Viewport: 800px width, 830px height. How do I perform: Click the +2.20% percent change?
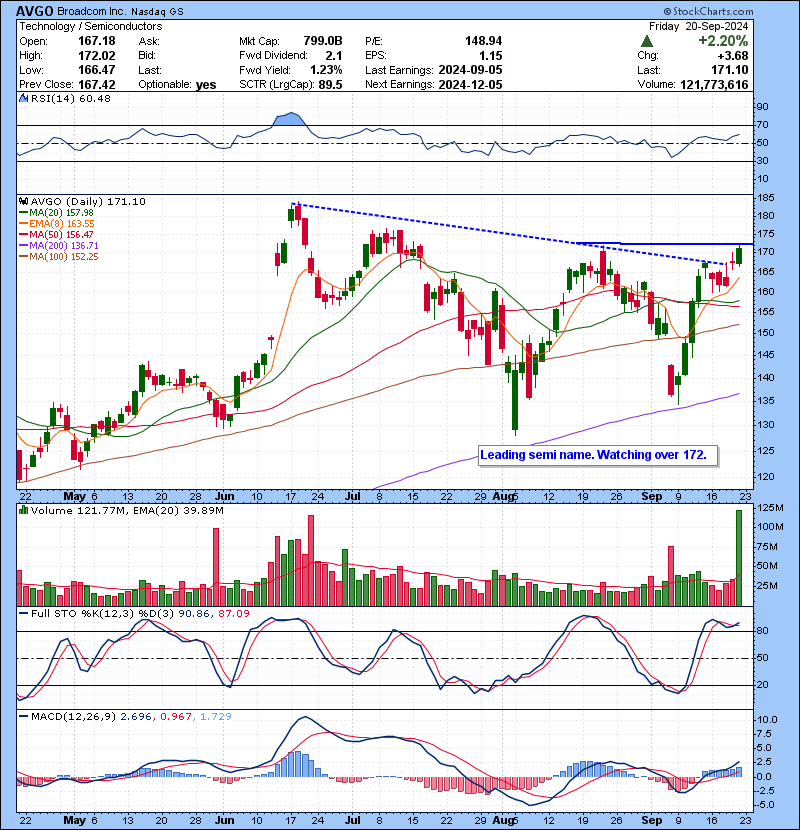click(x=723, y=41)
